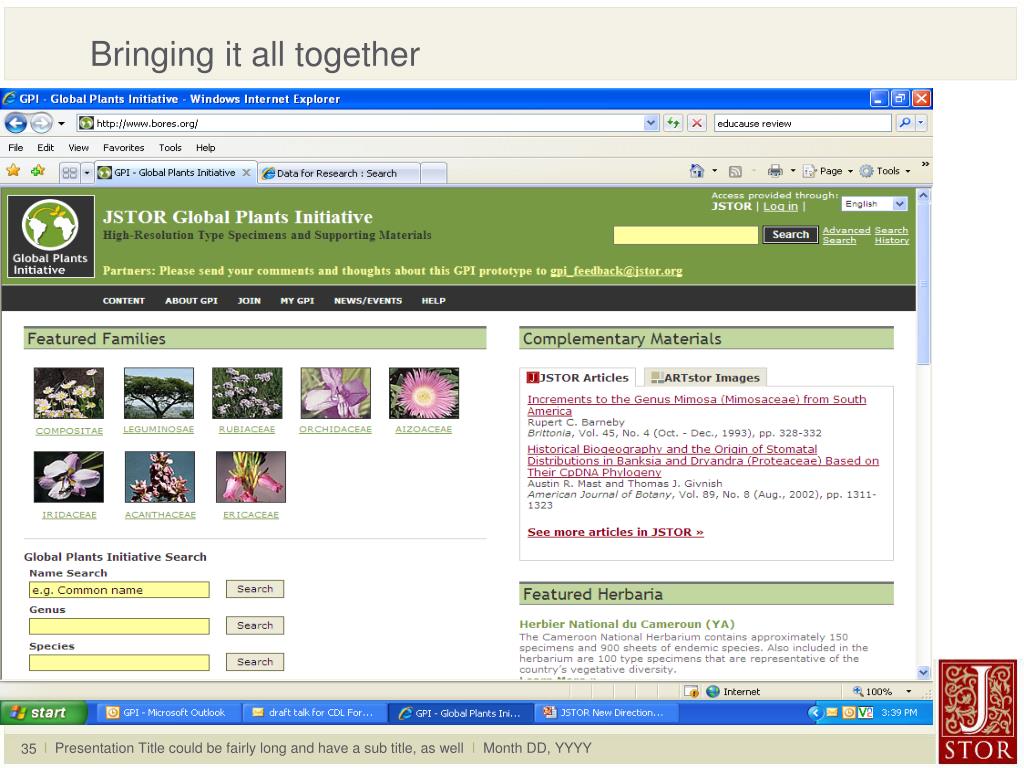Open the Favorites menu
The width and height of the screenshot is (1024, 768).
[123, 148]
